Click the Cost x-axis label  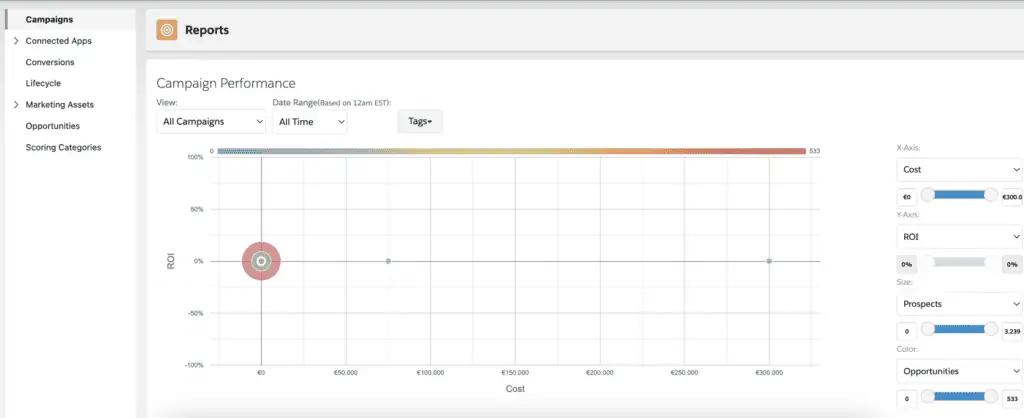click(x=515, y=389)
